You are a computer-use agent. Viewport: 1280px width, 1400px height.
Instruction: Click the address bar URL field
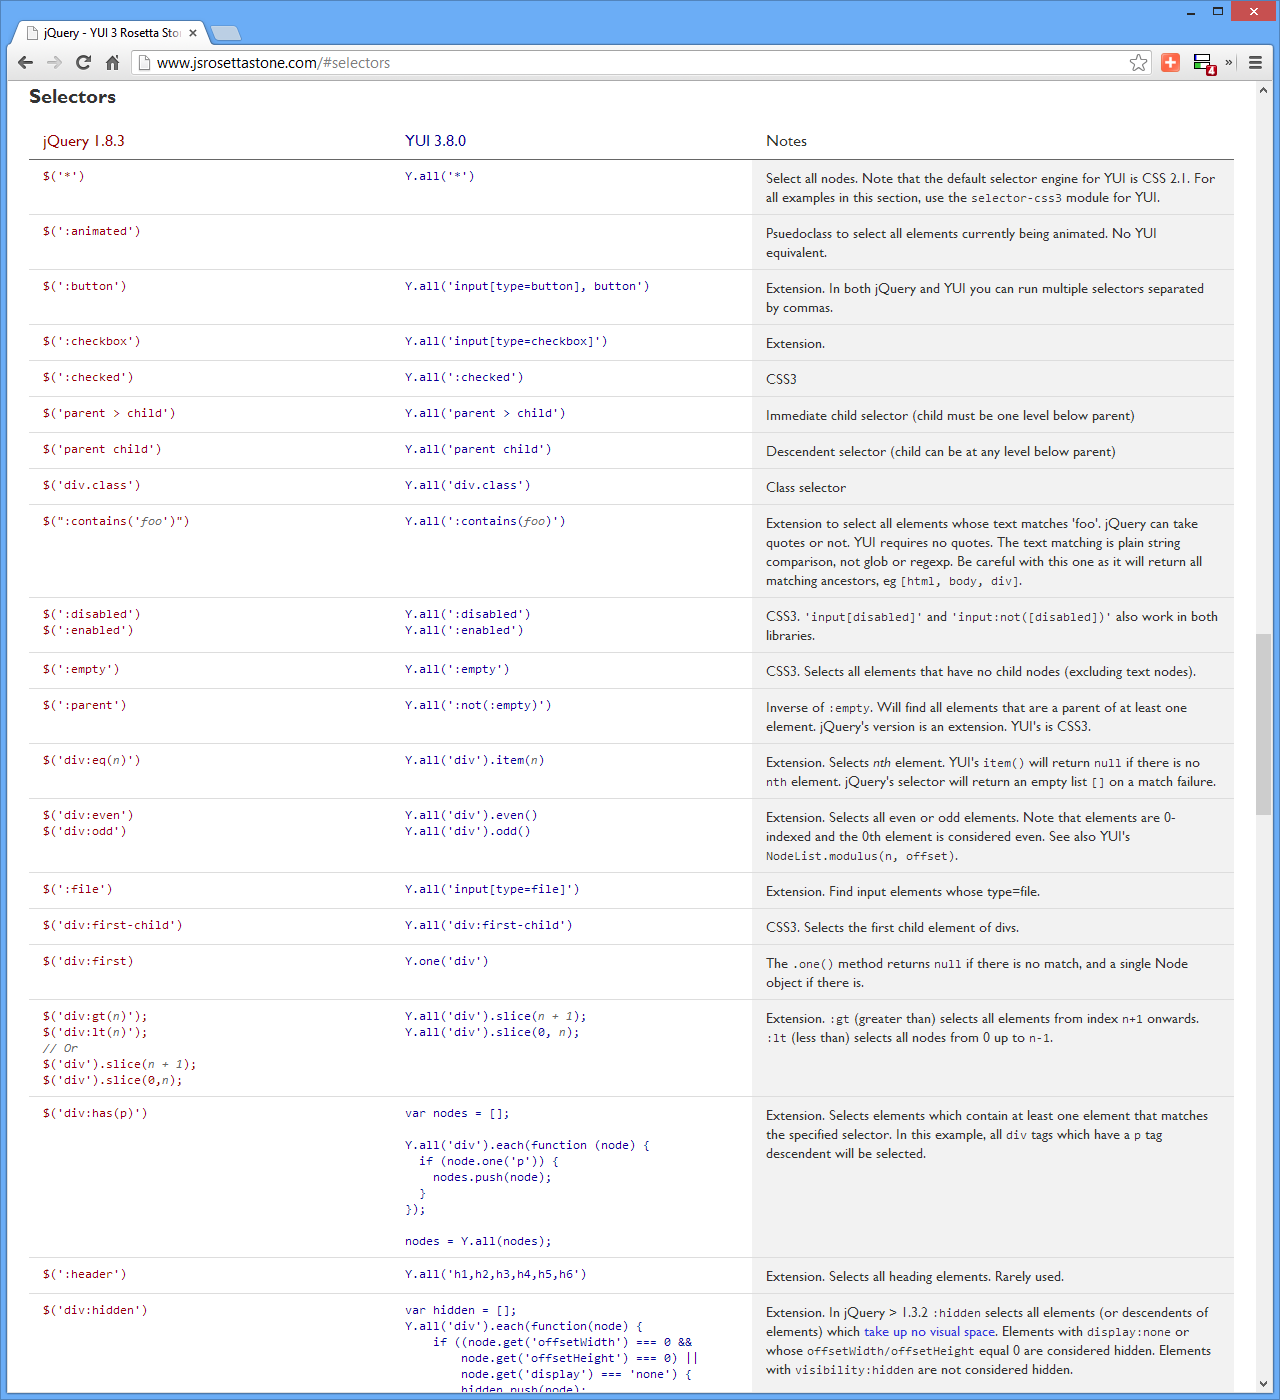(x=640, y=63)
